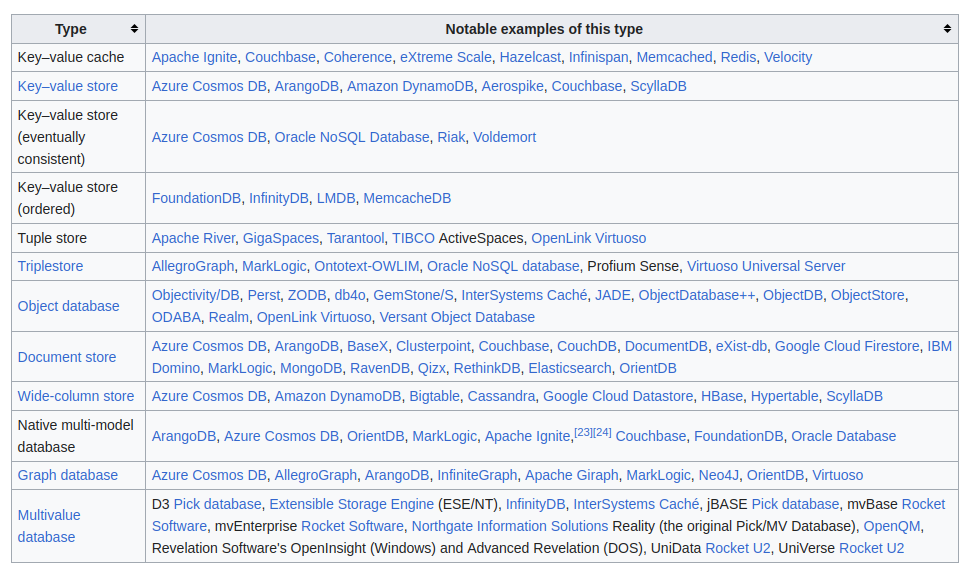
Task: Click the Apache Ignite link in Key–value cache row
Action: pyautogui.click(x=194, y=57)
